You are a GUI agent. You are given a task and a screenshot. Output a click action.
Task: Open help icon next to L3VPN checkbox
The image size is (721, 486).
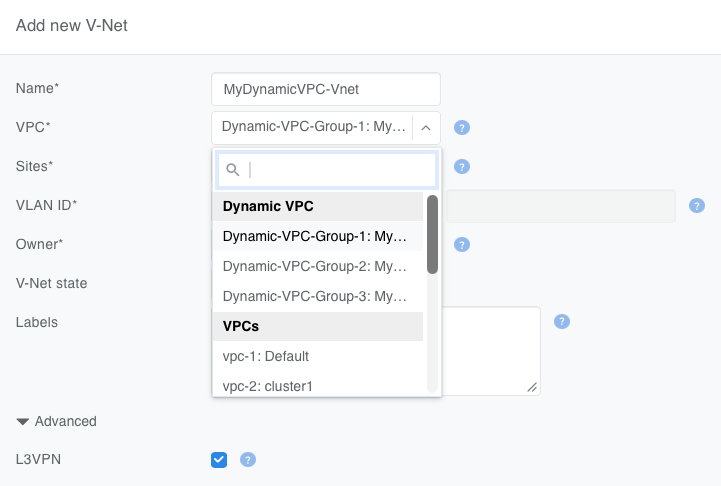(x=248, y=459)
